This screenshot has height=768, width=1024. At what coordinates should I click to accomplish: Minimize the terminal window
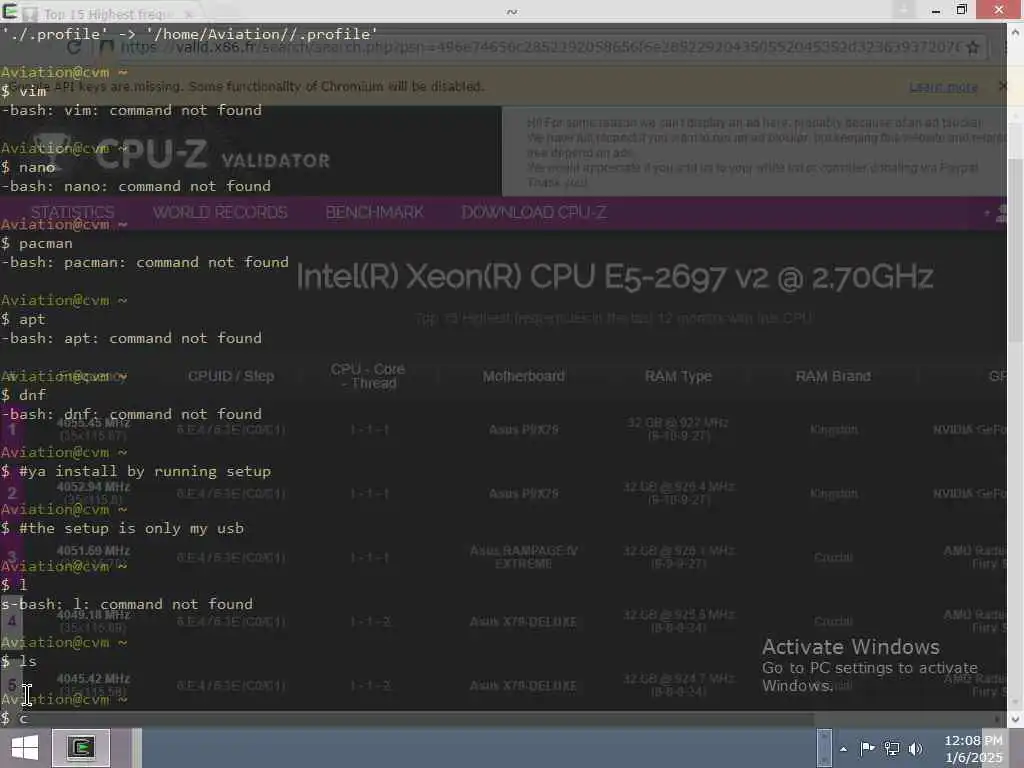(936, 10)
